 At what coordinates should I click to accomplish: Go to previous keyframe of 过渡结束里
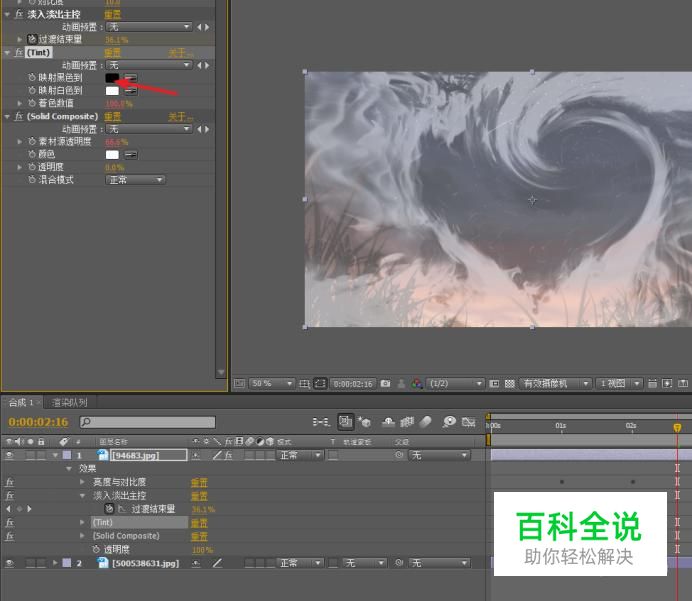[x=9, y=509]
